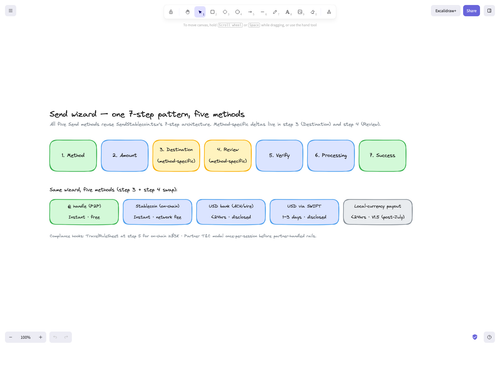Screen dimensions: 500x375
Task: Toggle the lock tool icon
Action: tap(171, 12)
